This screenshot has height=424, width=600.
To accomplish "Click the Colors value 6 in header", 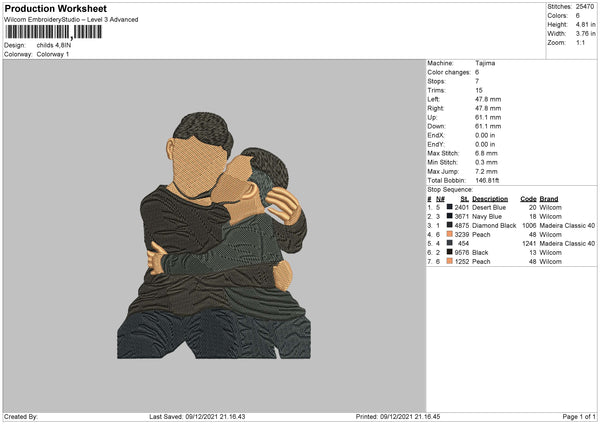I will [x=577, y=16].
